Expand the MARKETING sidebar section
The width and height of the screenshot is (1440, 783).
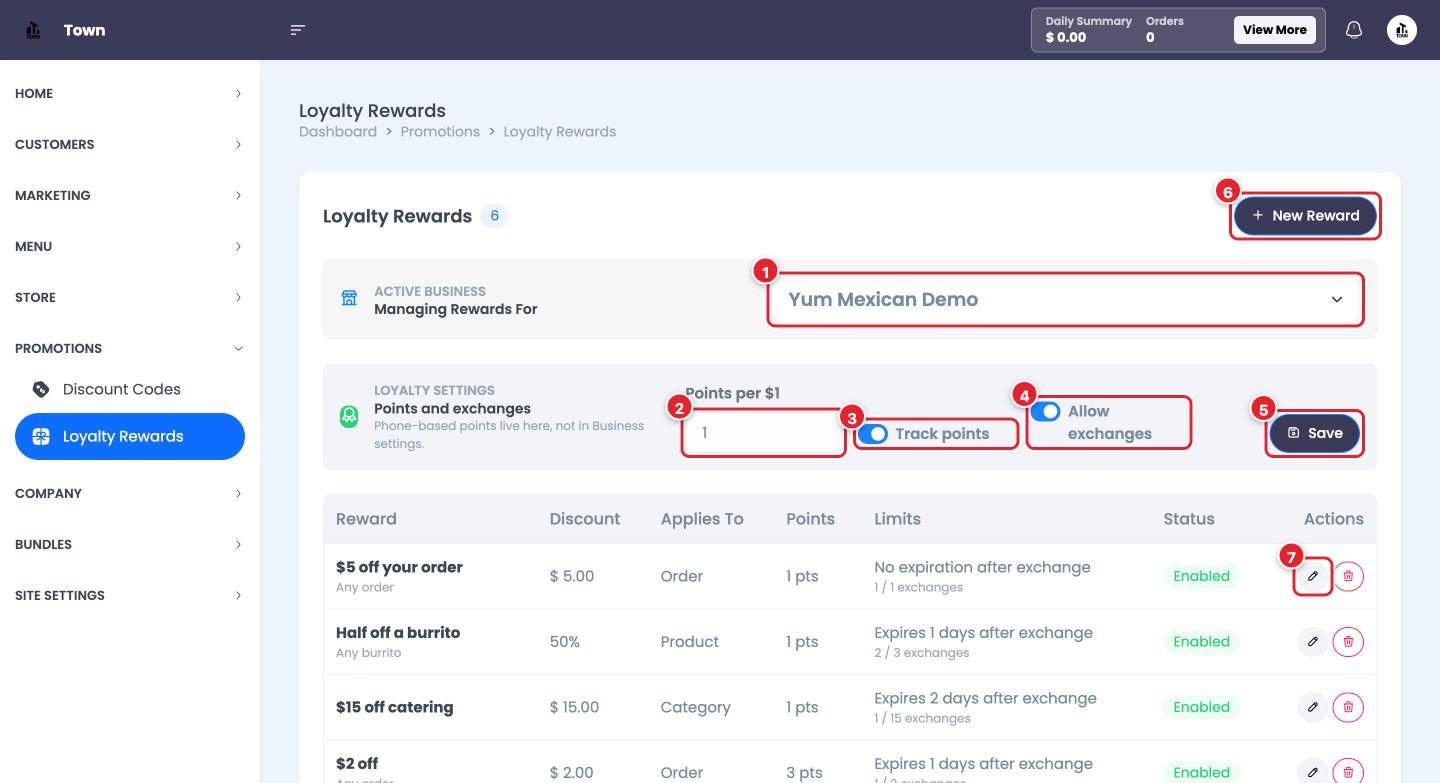point(130,195)
